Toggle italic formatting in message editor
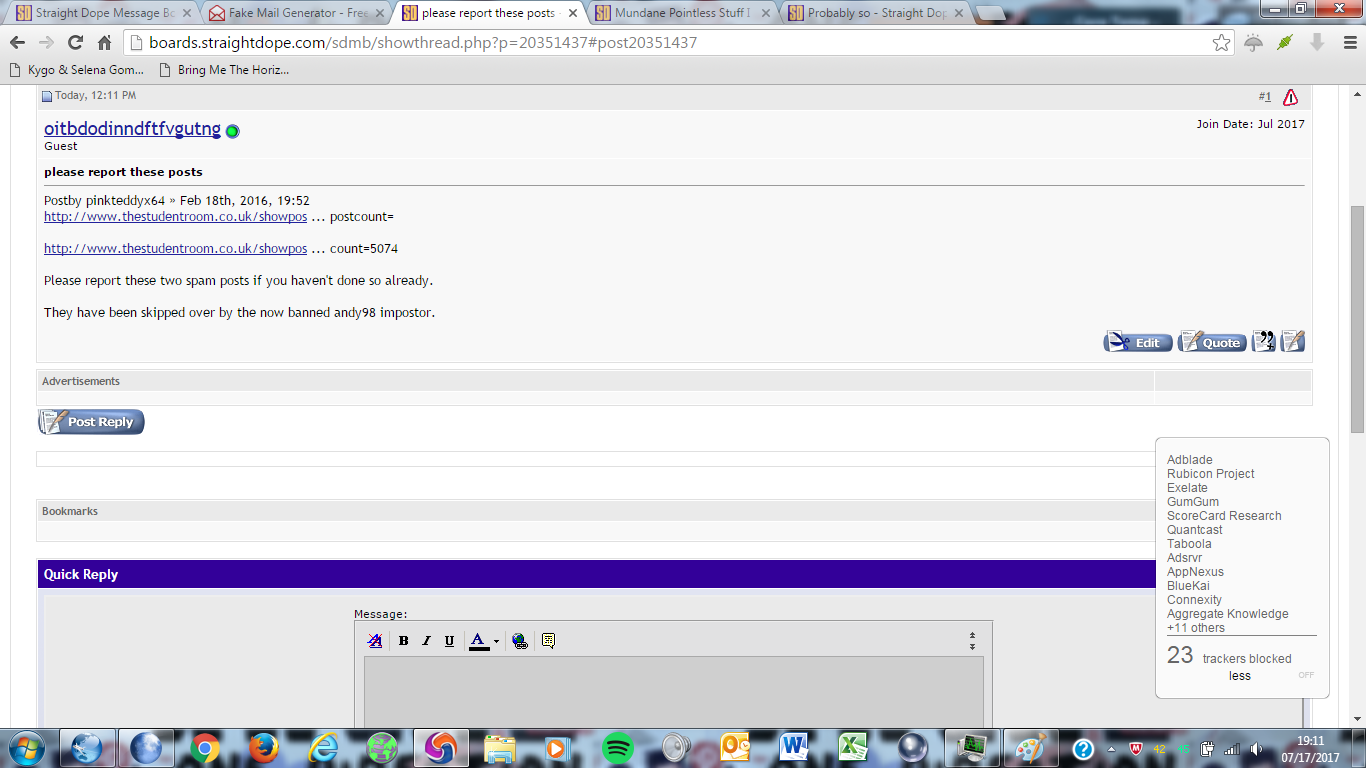Screen dimensions: 1366x768 tap(426, 641)
